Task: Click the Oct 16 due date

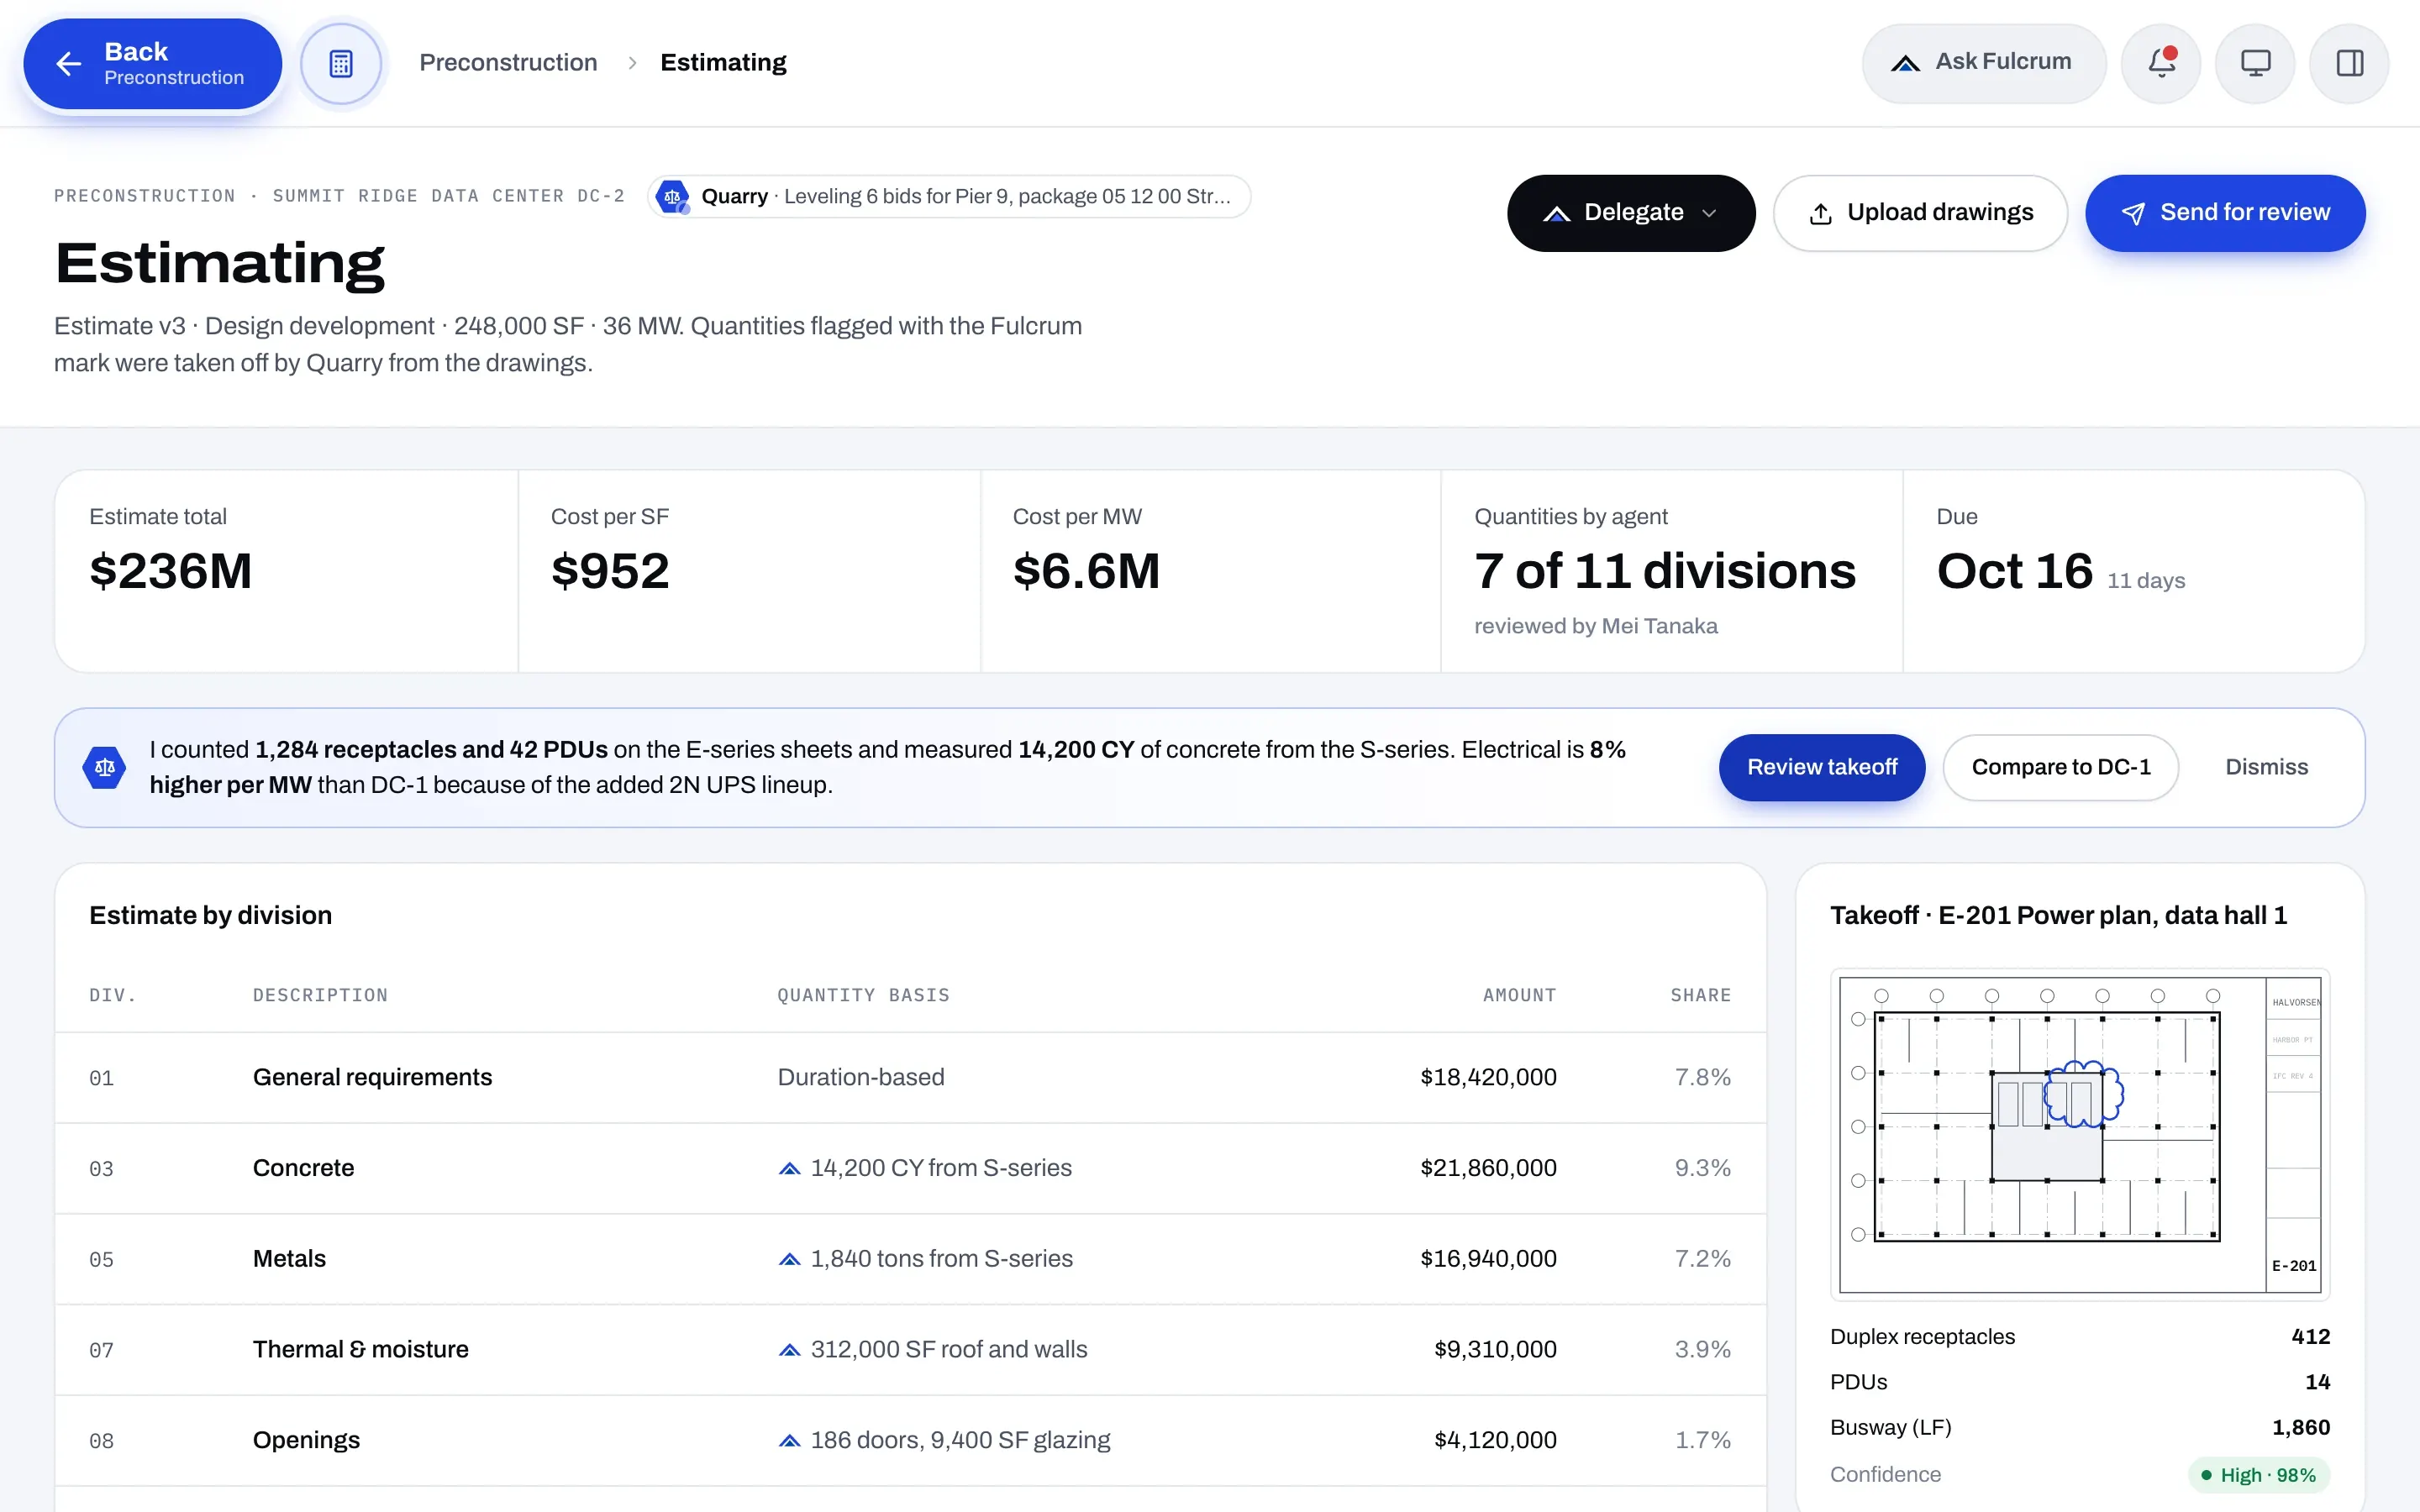Action: pyautogui.click(x=2014, y=571)
